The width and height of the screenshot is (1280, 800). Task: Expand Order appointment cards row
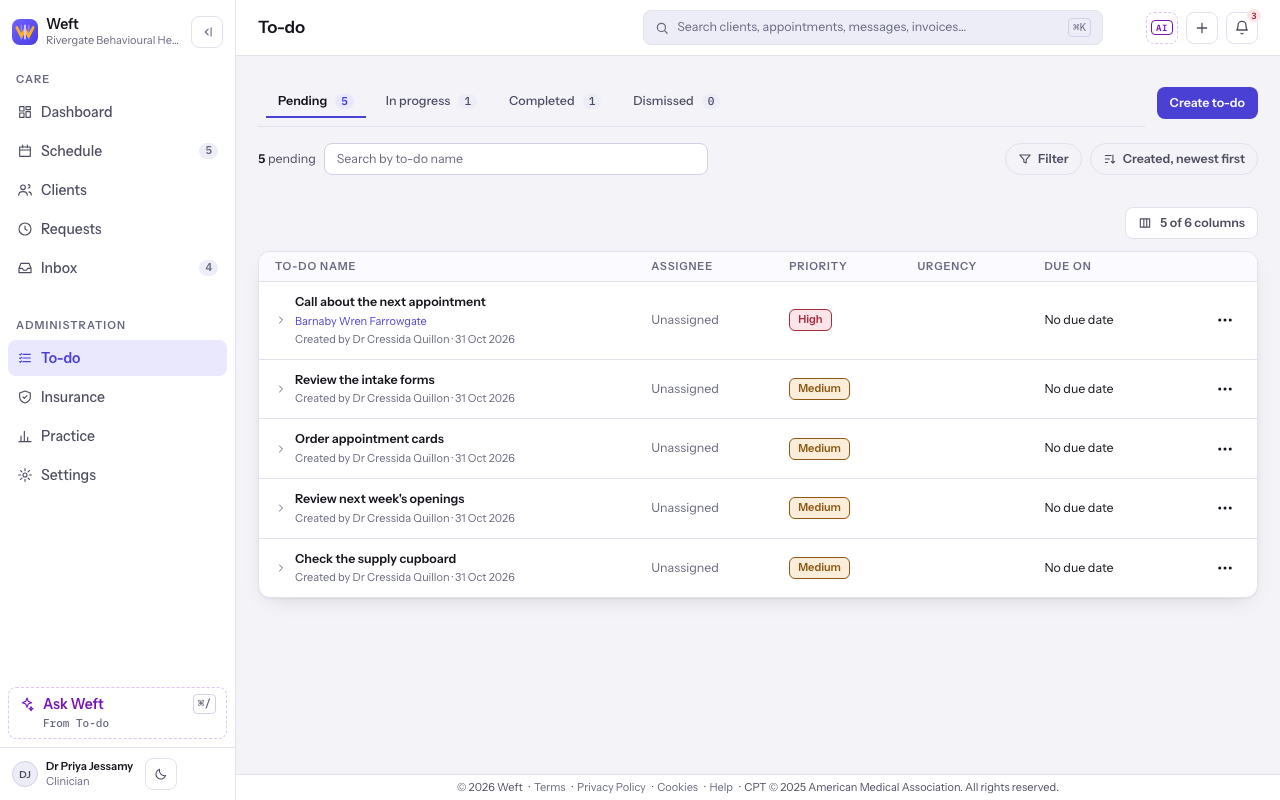click(281, 449)
